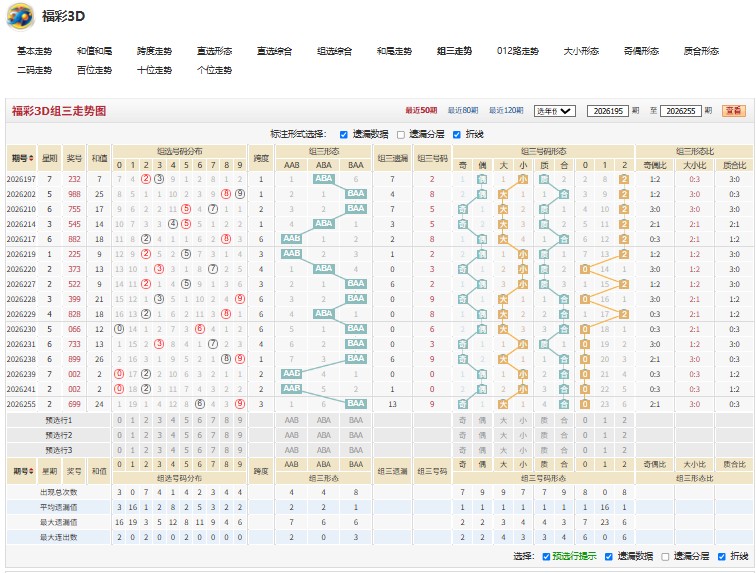Click the 大 marker in row 2026202
The width and height of the screenshot is (756, 573).
pyautogui.click(x=503, y=194)
